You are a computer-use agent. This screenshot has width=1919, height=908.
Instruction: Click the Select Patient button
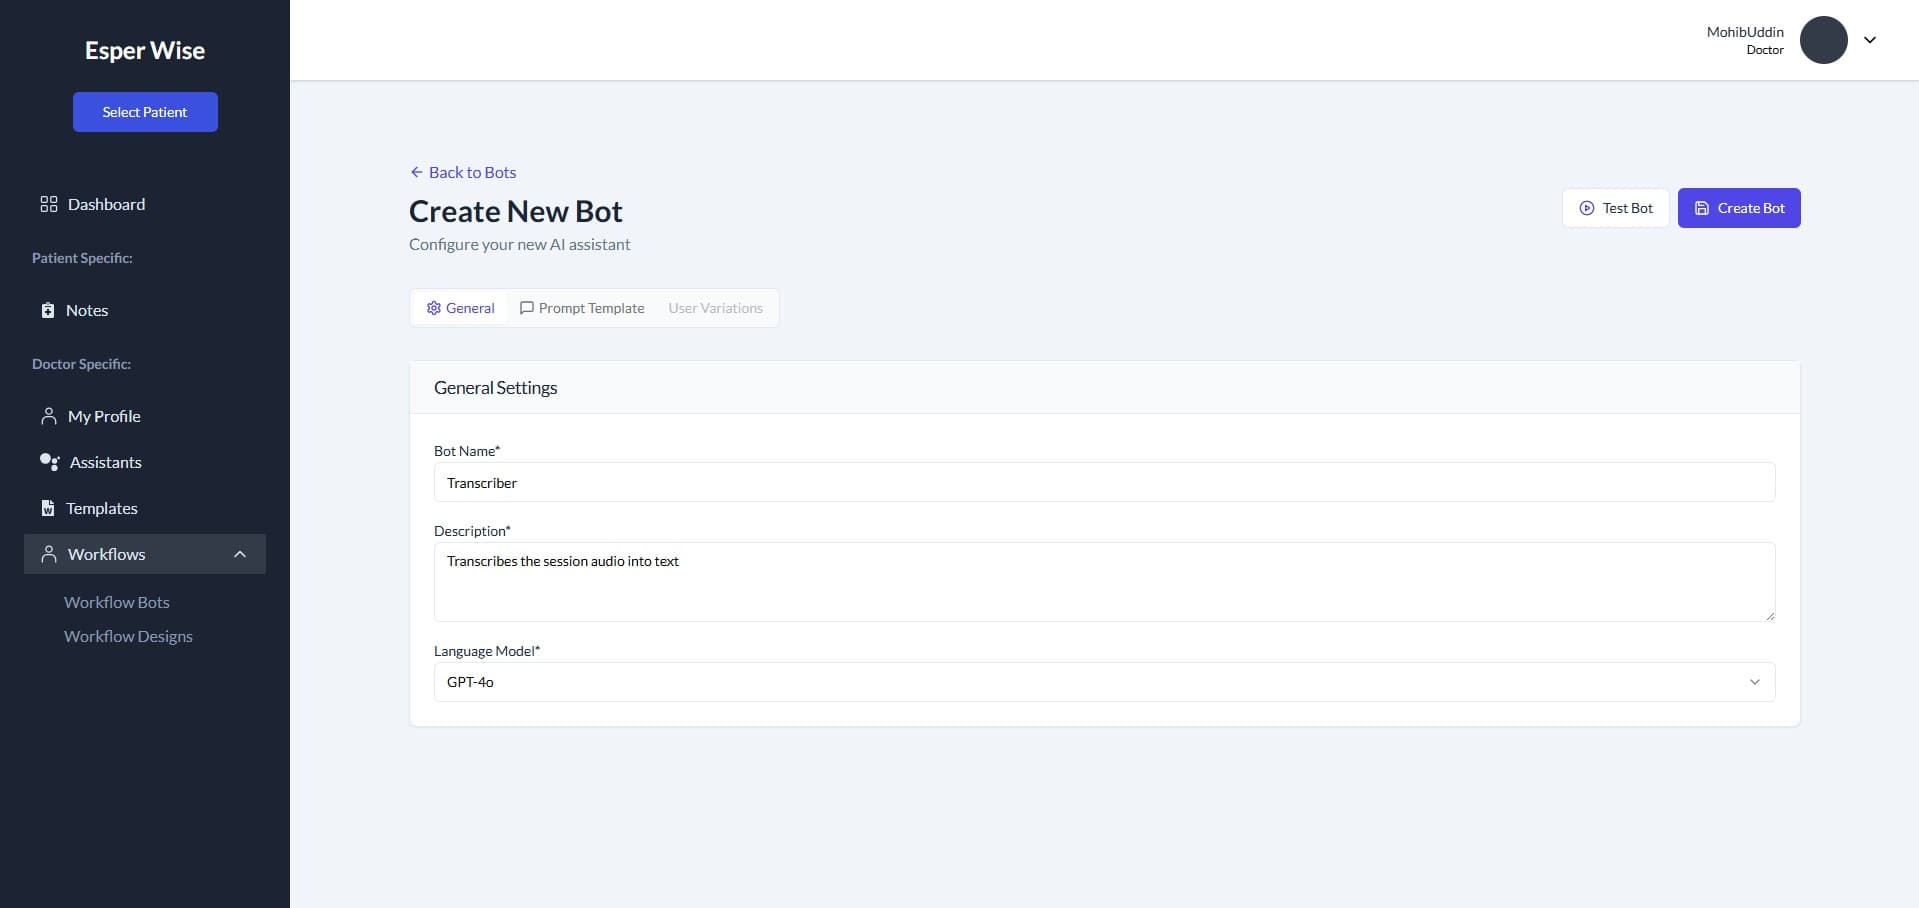145,112
